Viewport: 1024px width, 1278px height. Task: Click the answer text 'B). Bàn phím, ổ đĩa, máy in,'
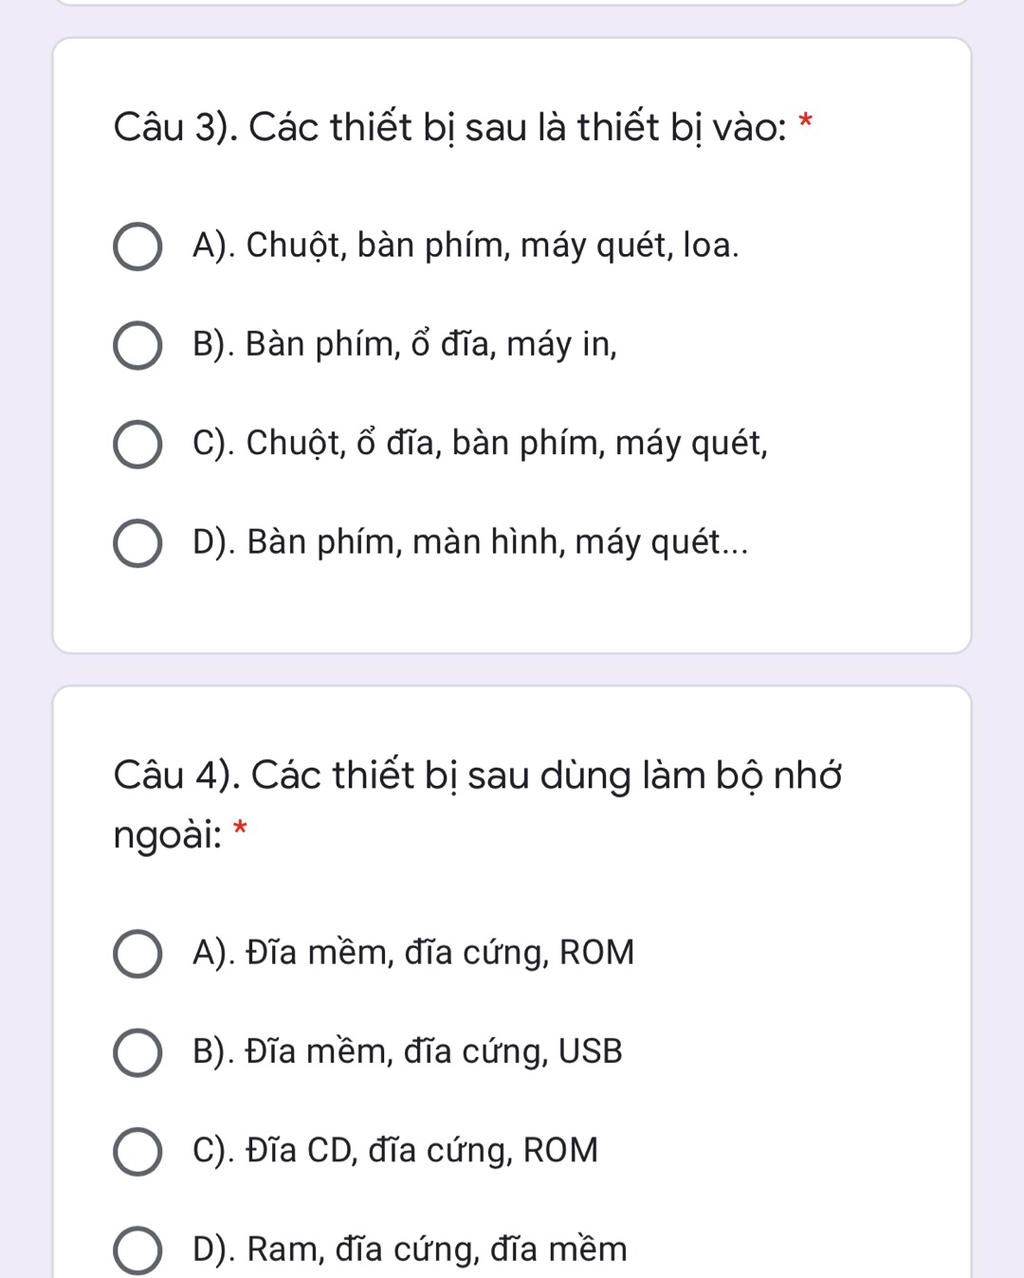405,345
